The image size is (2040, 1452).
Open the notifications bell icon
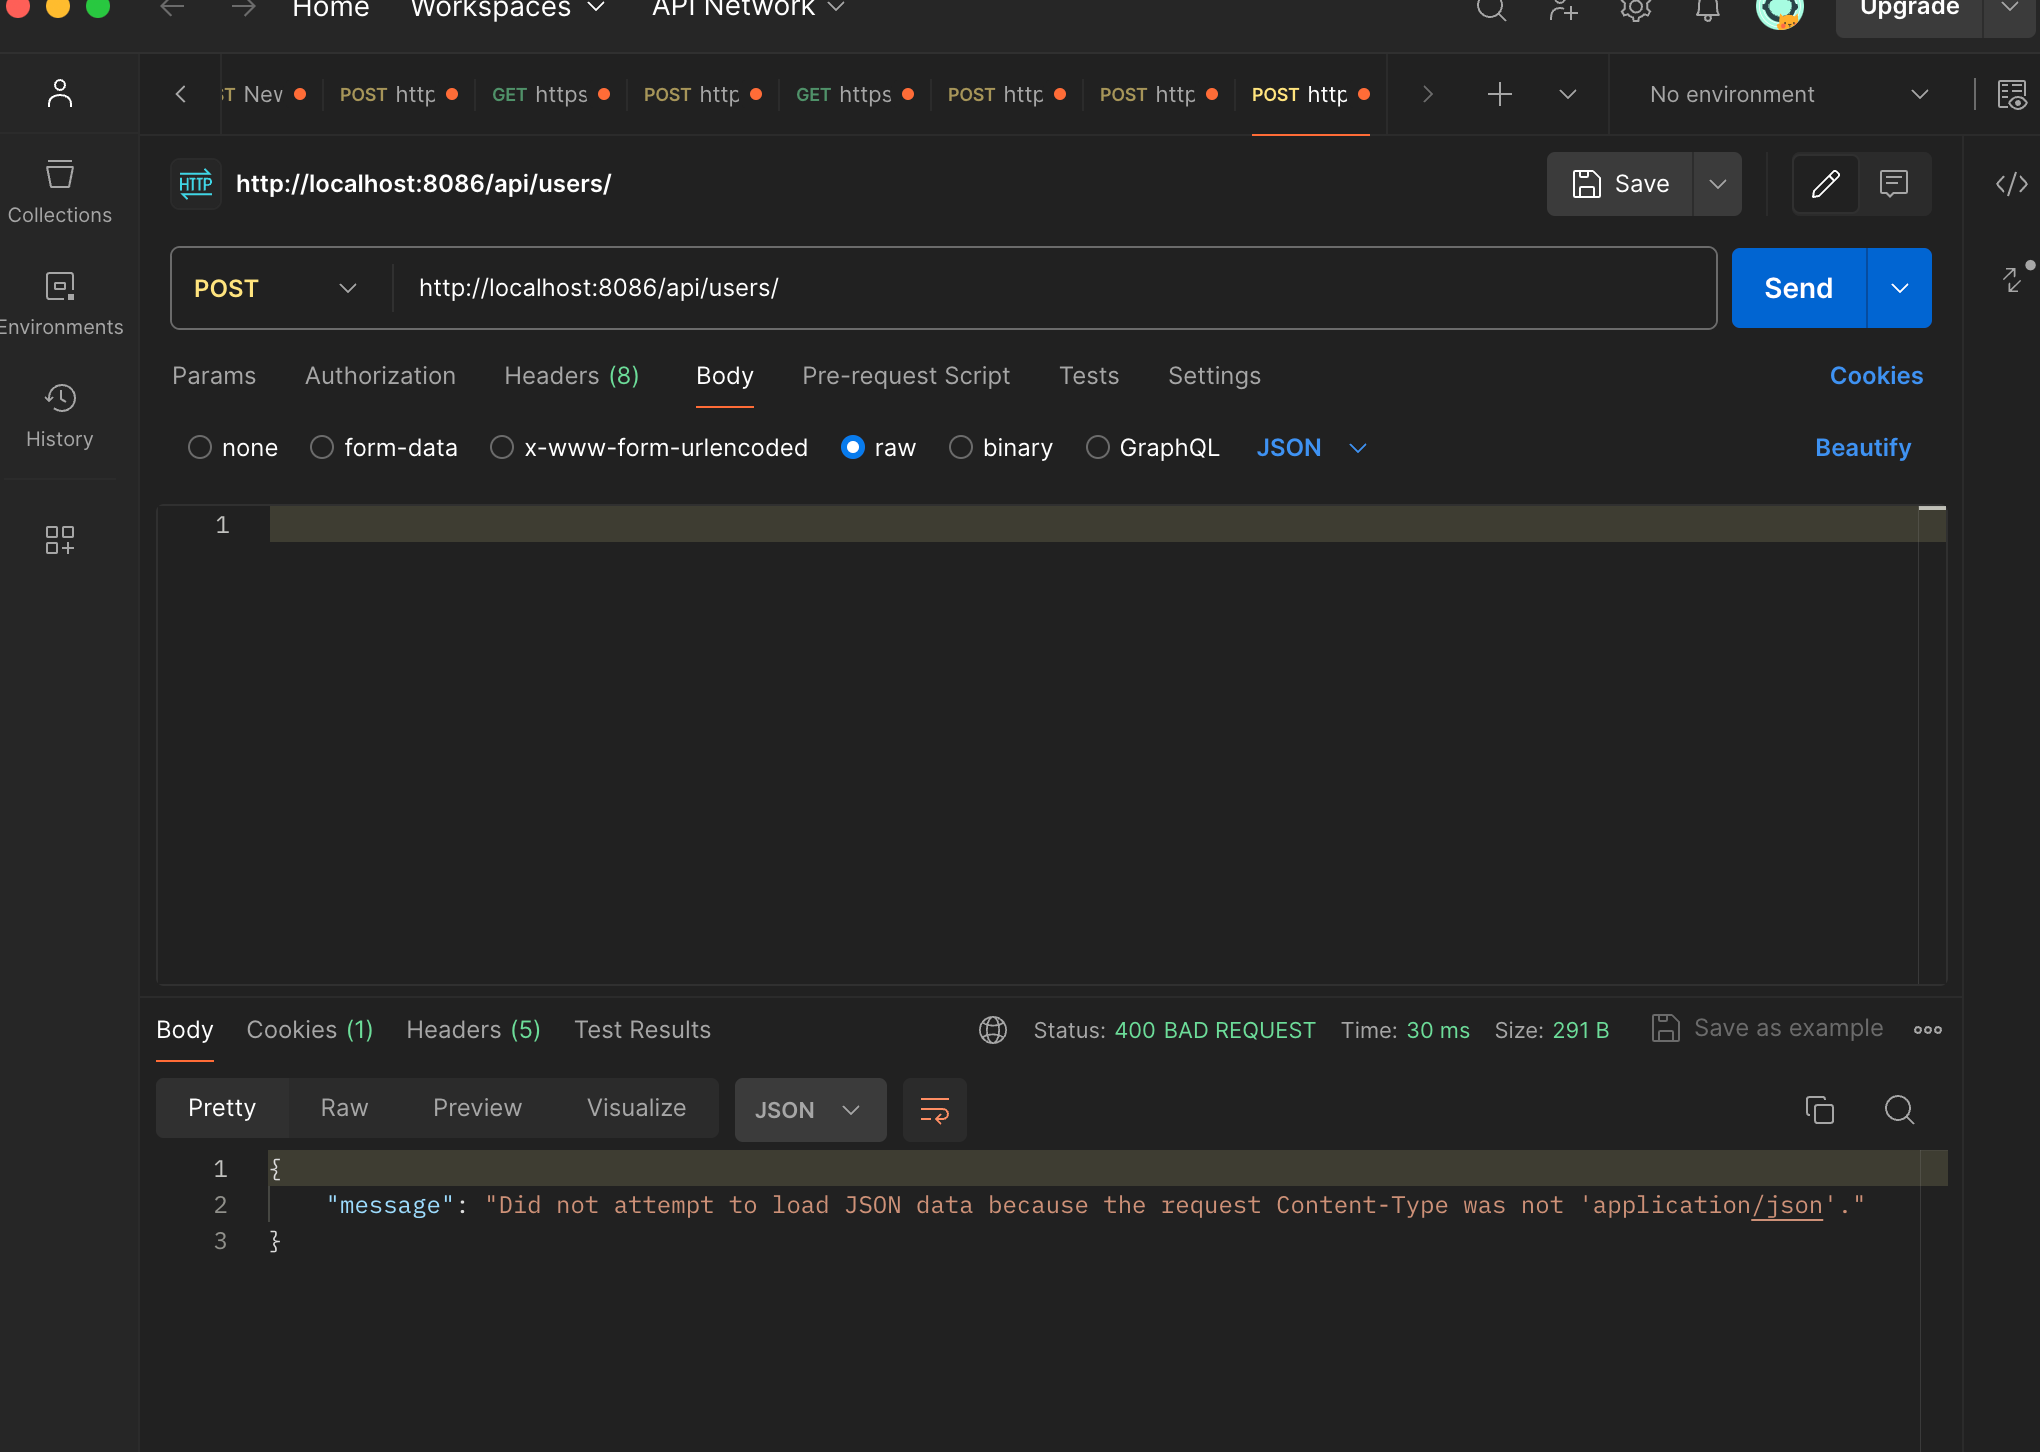click(1707, 9)
